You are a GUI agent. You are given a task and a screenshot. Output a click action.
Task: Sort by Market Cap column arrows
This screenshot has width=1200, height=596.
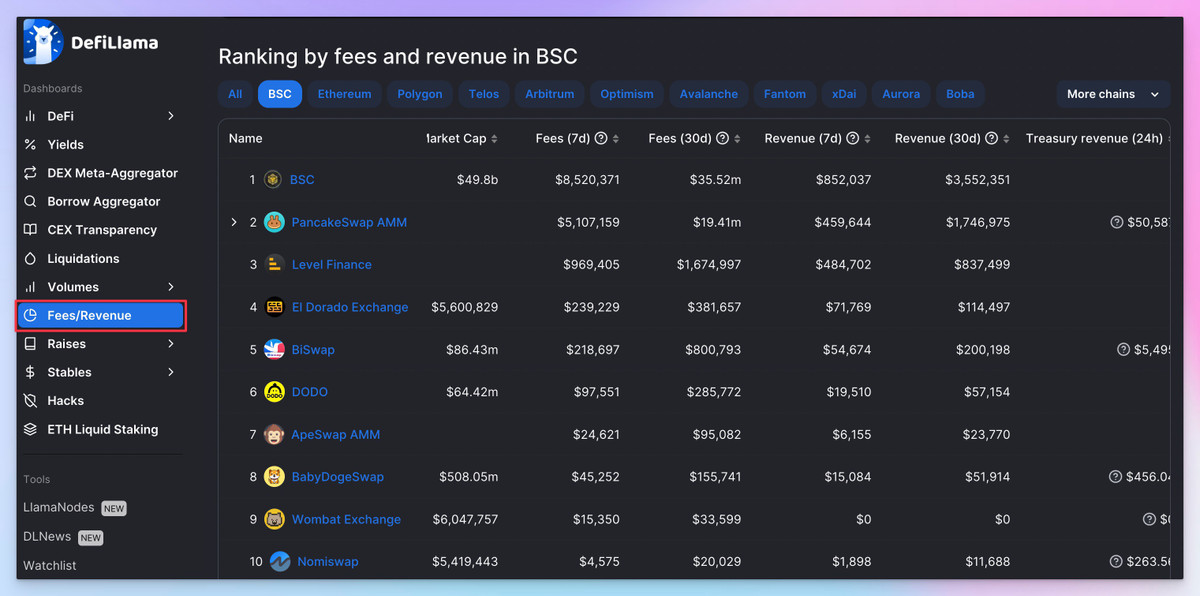(494, 139)
